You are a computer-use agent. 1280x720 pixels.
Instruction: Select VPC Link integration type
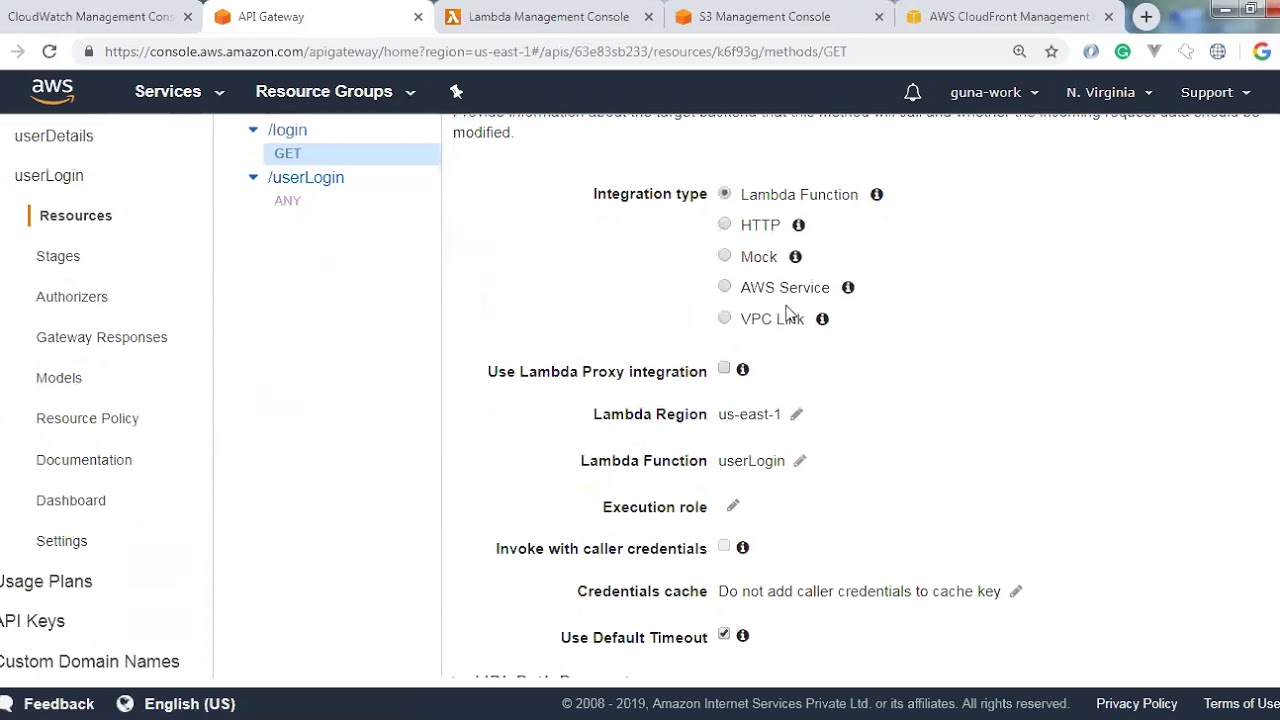pyautogui.click(x=724, y=317)
